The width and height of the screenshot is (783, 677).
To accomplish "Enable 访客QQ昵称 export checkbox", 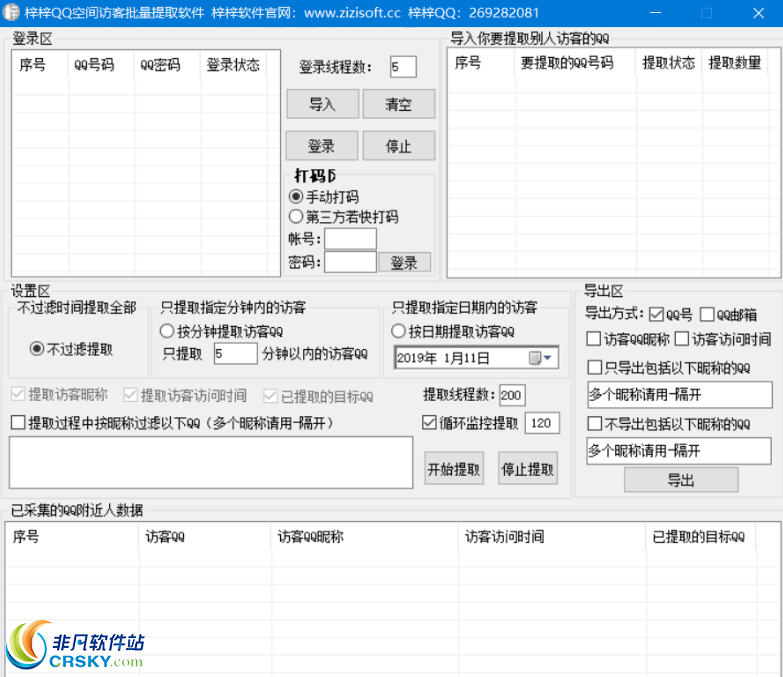I will [x=593, y=339].
